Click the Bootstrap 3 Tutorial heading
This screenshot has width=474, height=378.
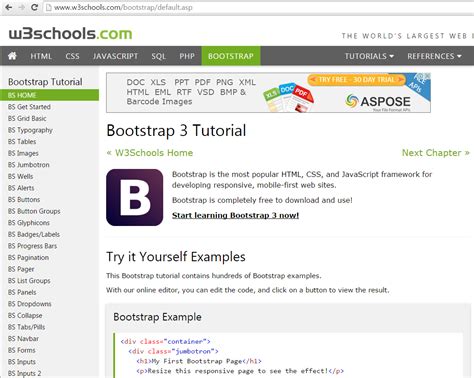[x=176, y=130]
